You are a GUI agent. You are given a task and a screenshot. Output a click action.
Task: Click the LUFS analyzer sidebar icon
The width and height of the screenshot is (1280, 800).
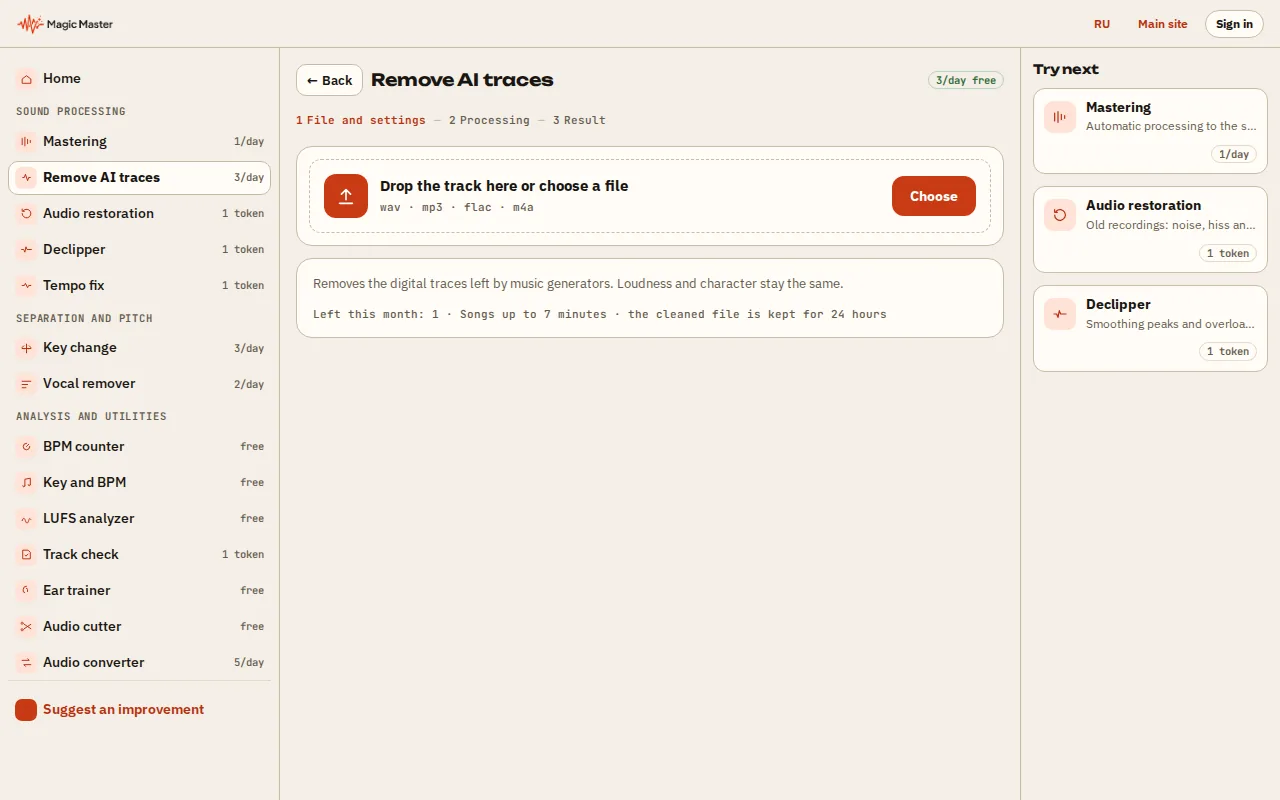coord(26,518)
